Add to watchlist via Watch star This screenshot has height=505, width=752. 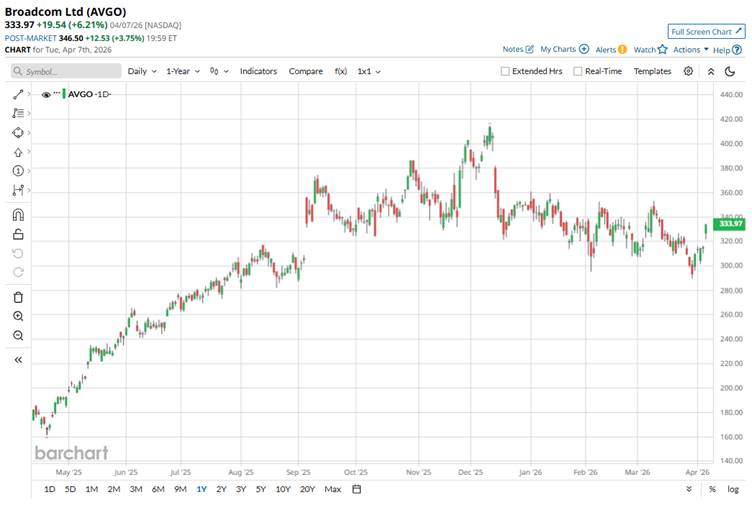coord(650,49)
